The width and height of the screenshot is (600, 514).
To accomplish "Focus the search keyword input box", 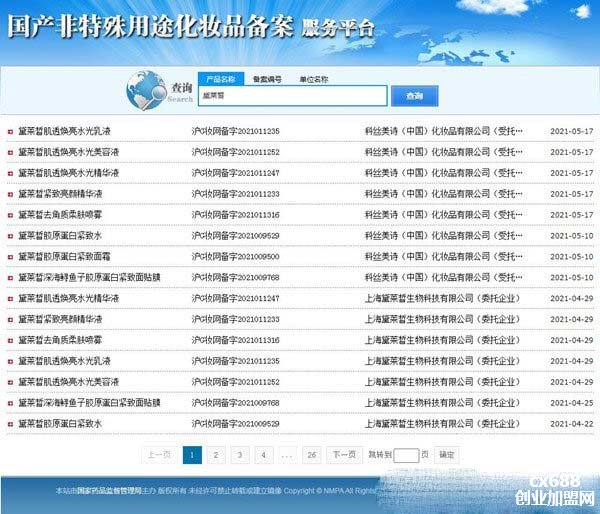I will pos(293,95).
